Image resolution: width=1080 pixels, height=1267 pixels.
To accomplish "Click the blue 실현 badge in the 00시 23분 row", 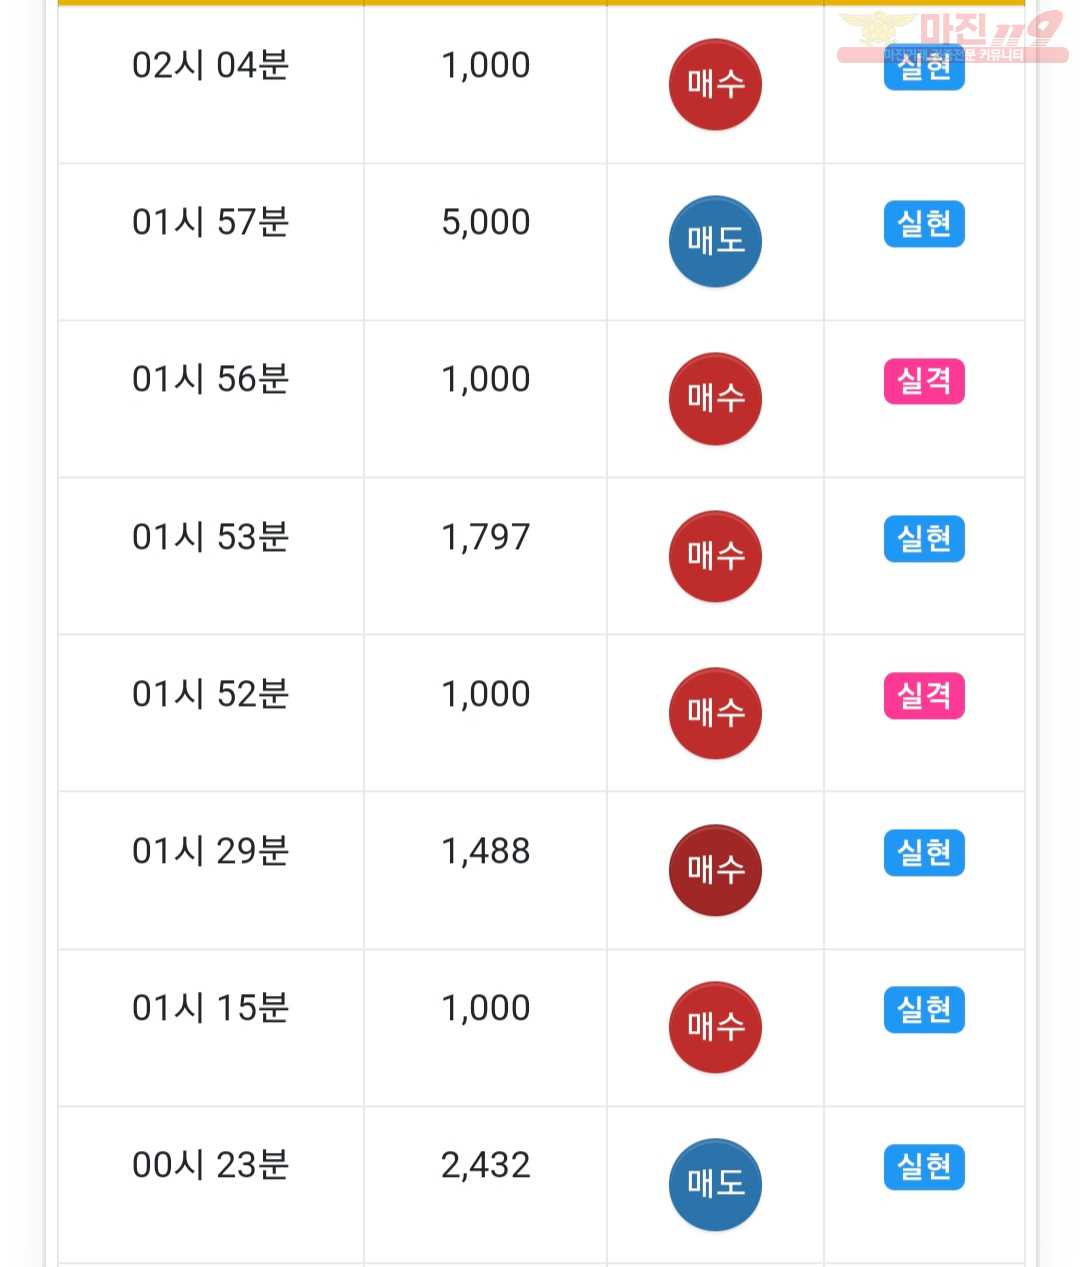I will [924, 1167].
